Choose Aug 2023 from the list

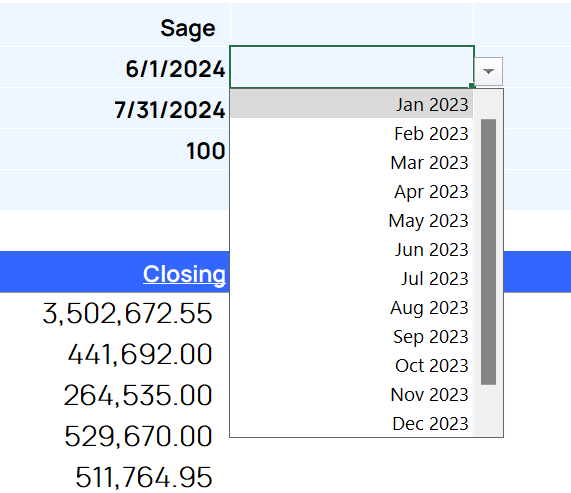coord(351,307)
